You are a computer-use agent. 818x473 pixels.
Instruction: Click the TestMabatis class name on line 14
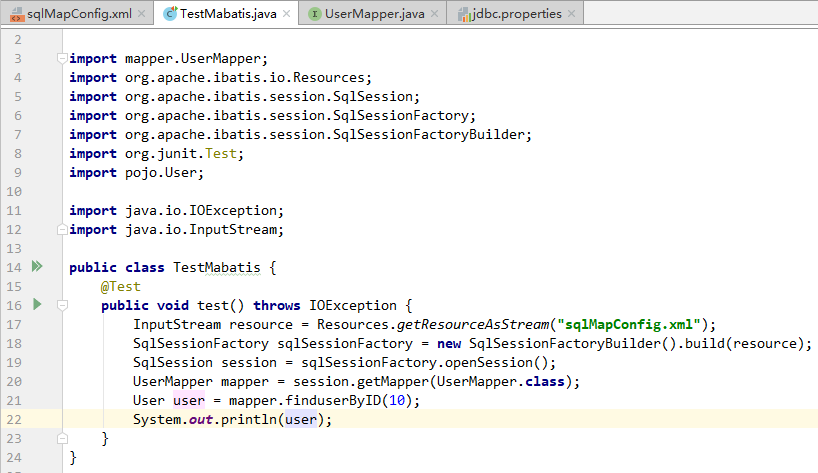coord(216,268)
